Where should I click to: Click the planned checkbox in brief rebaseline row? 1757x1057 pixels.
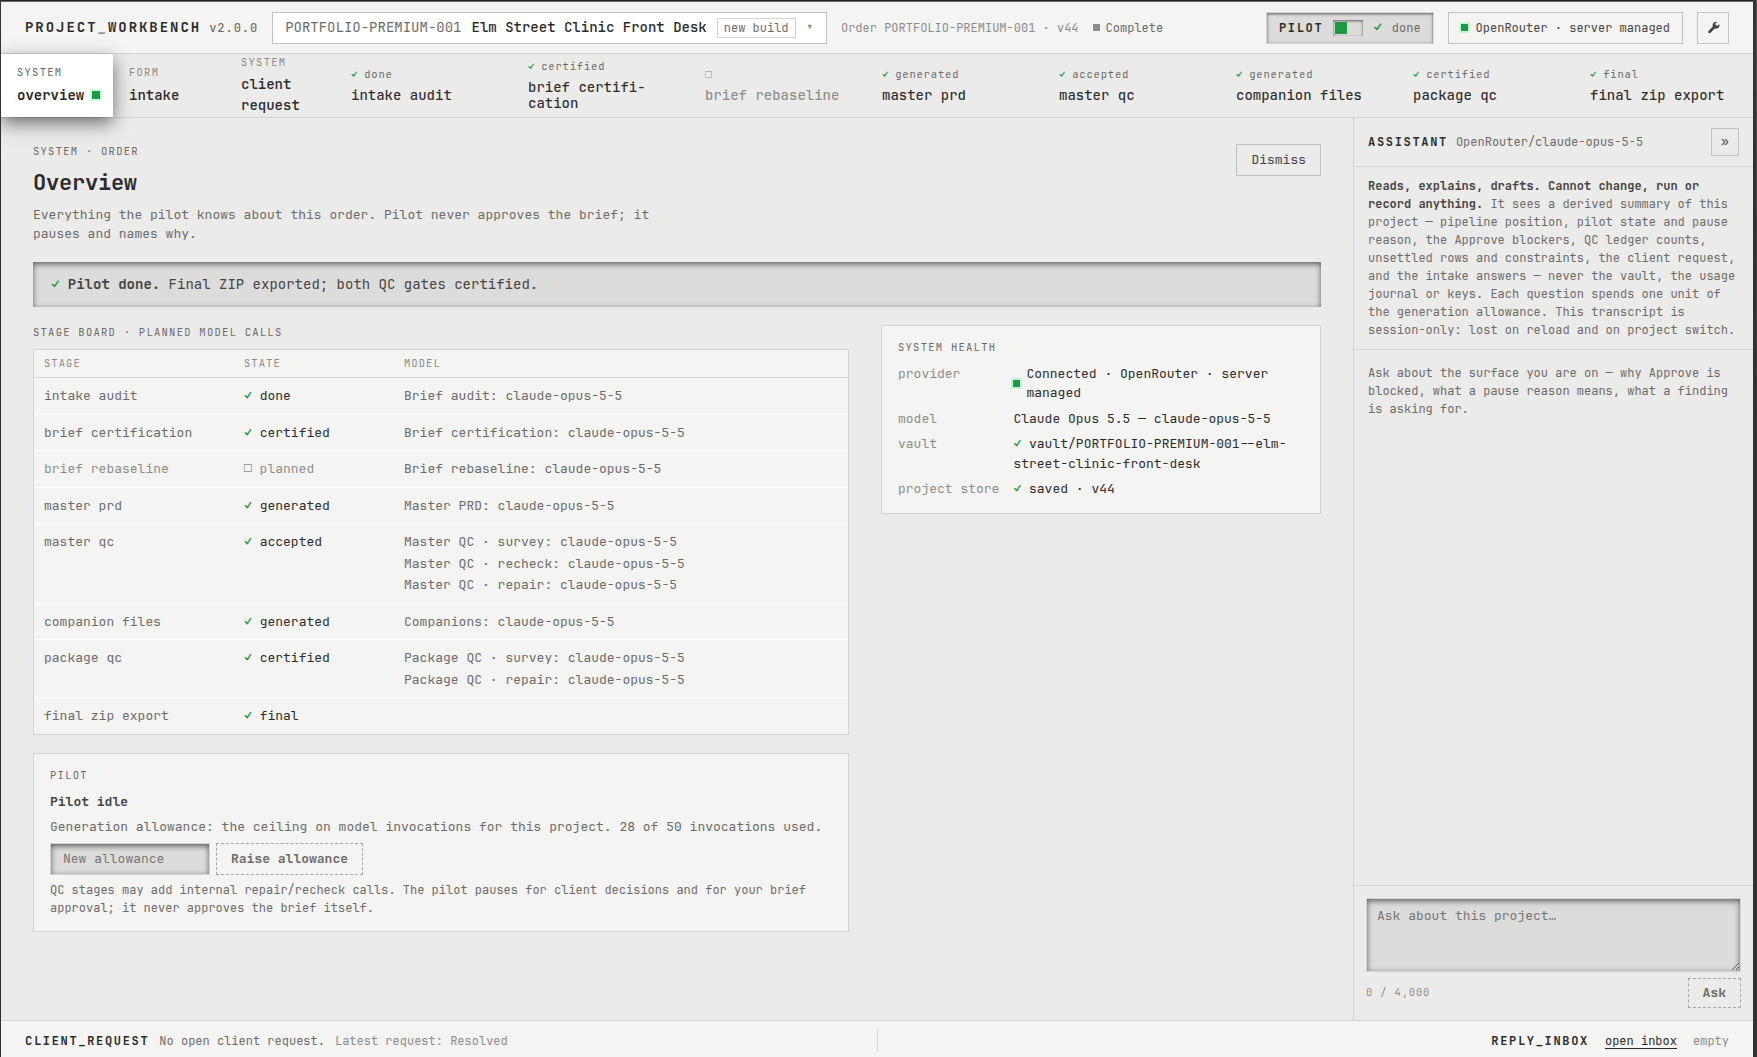click(248, 468)
